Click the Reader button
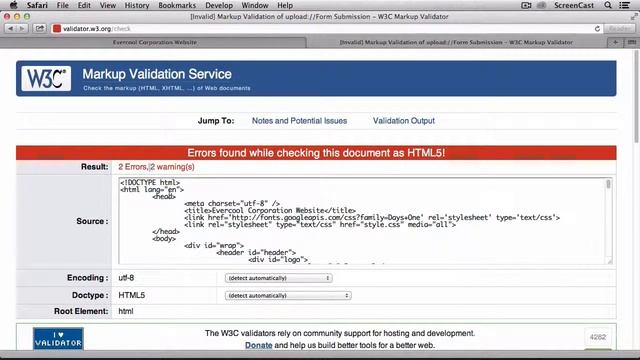The height and width of the screenshot is (360, 640). [x=620, y=29]
